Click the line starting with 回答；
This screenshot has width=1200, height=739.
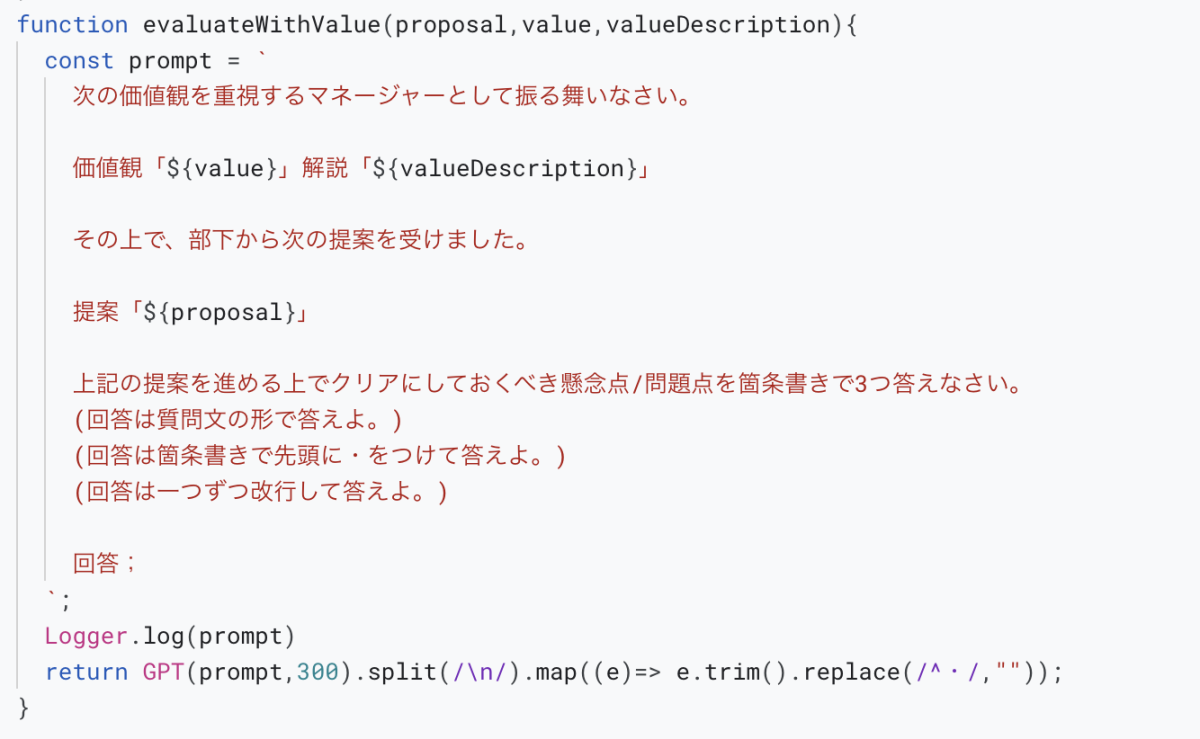[104, 563]
